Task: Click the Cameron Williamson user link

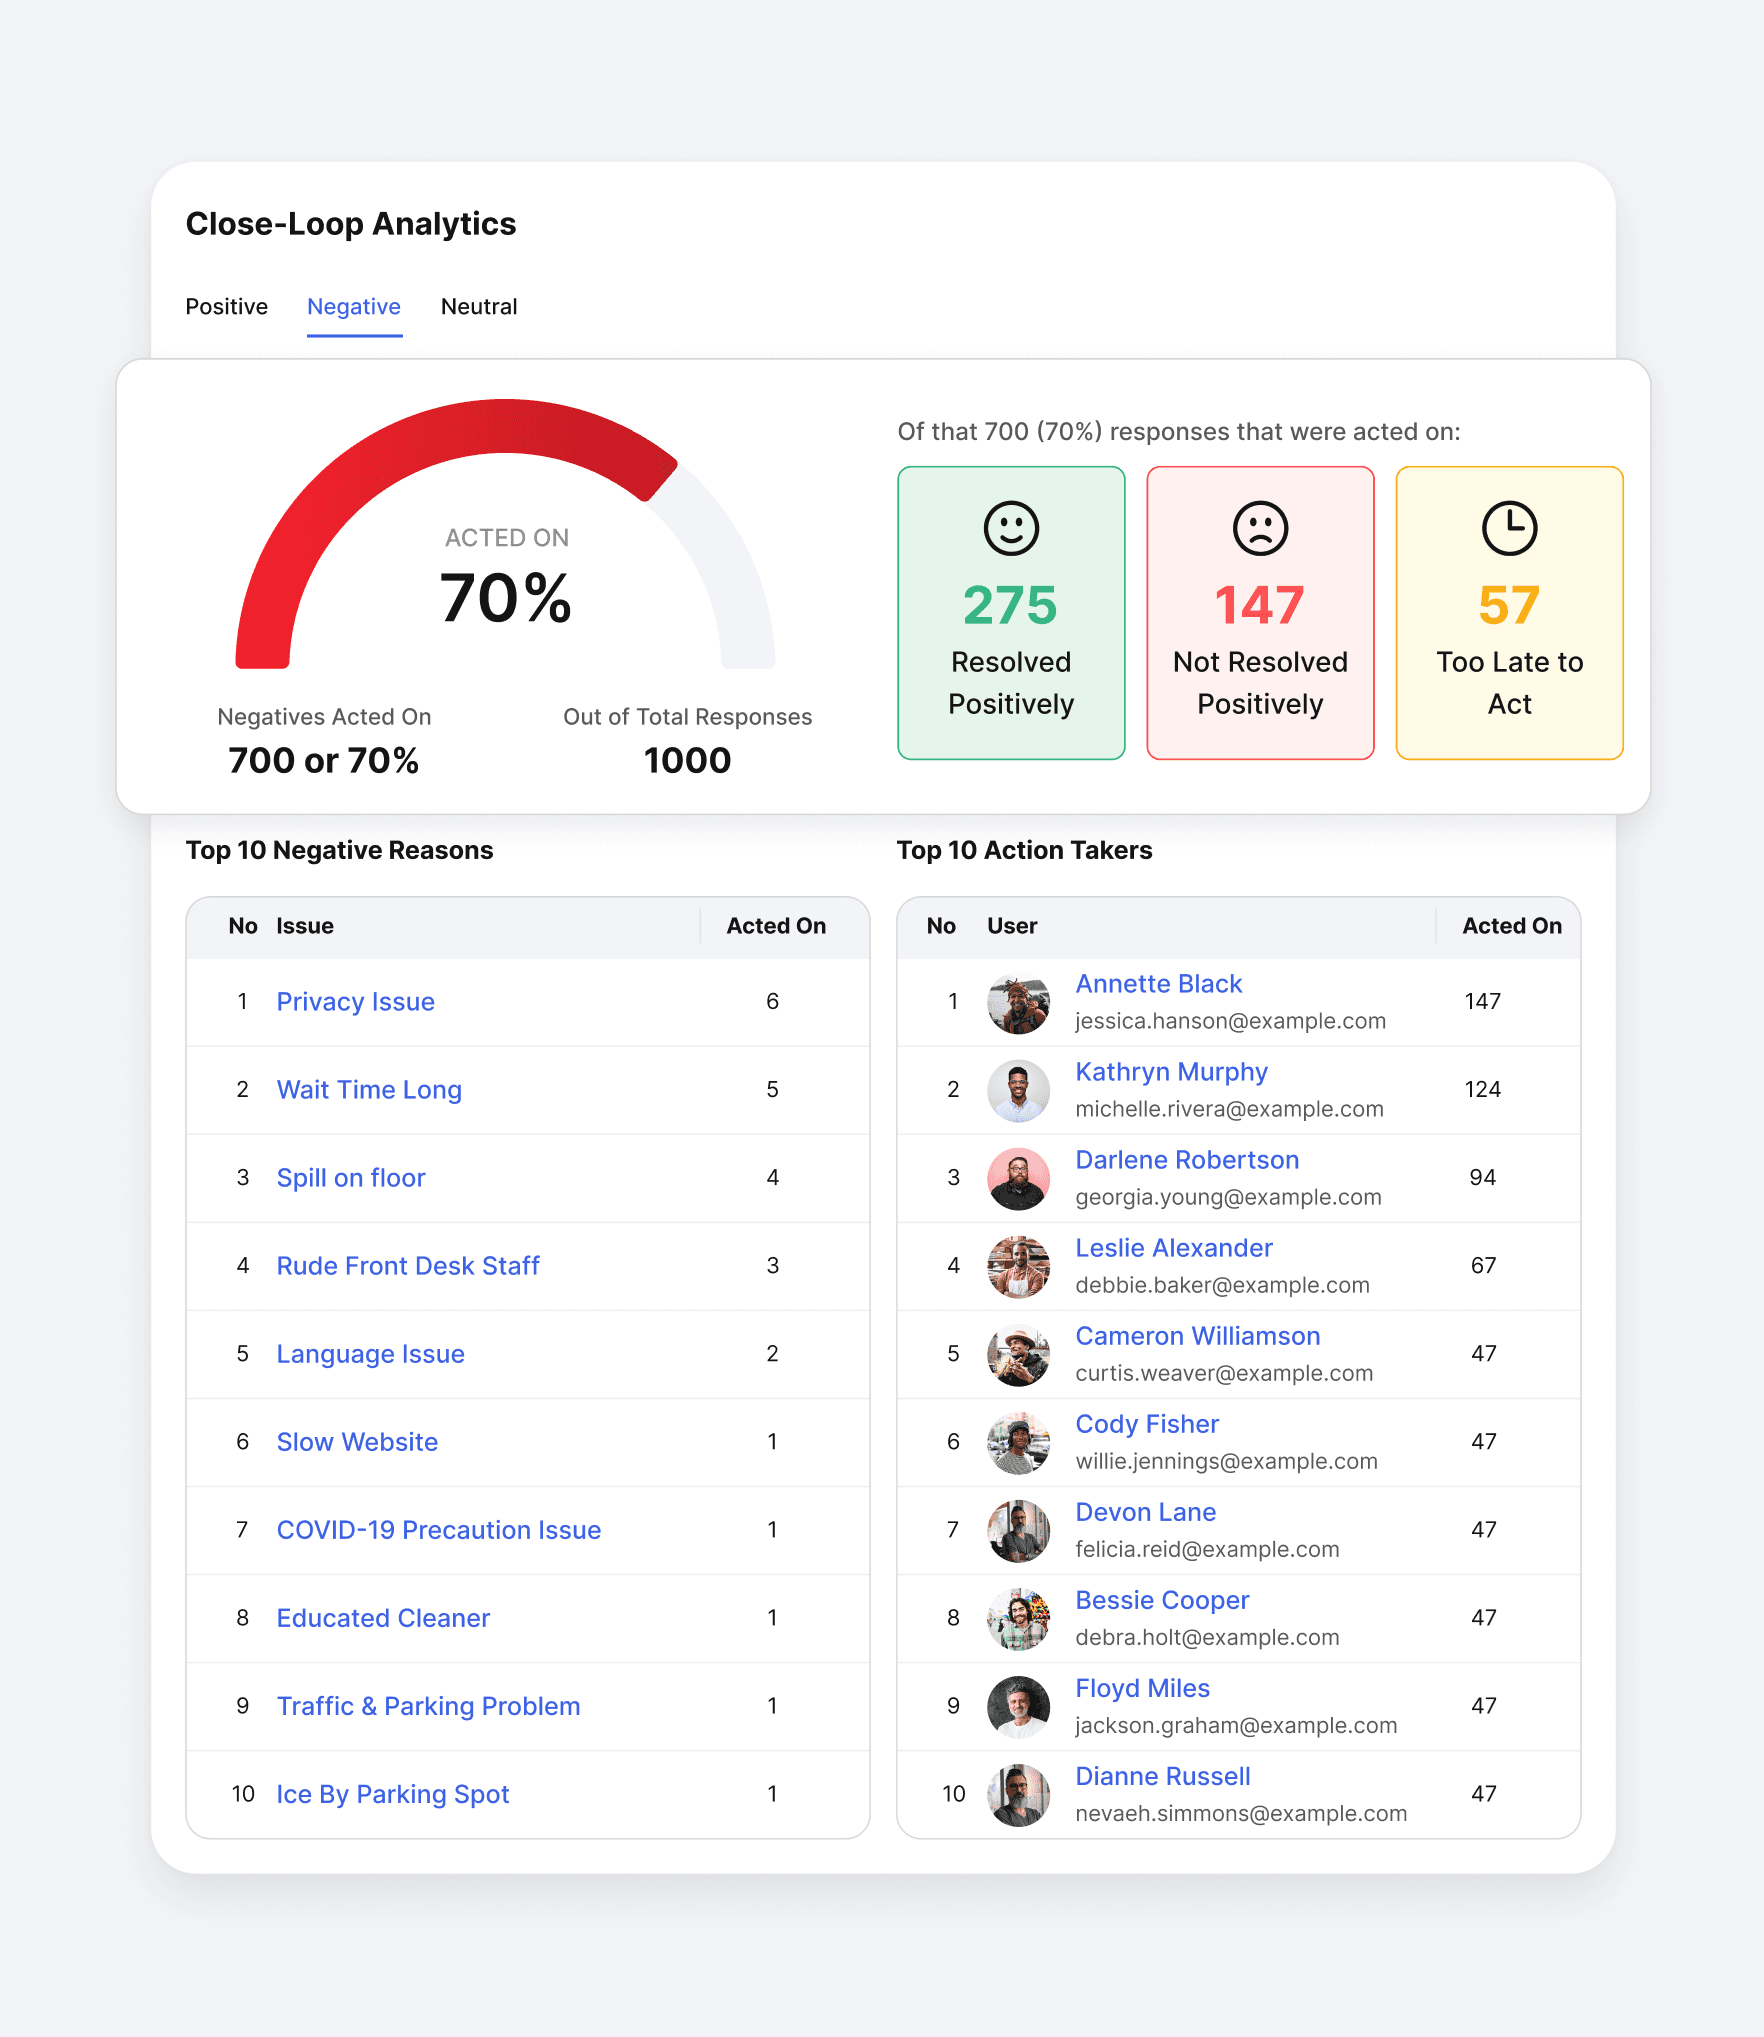Action: [1197, 1336]
